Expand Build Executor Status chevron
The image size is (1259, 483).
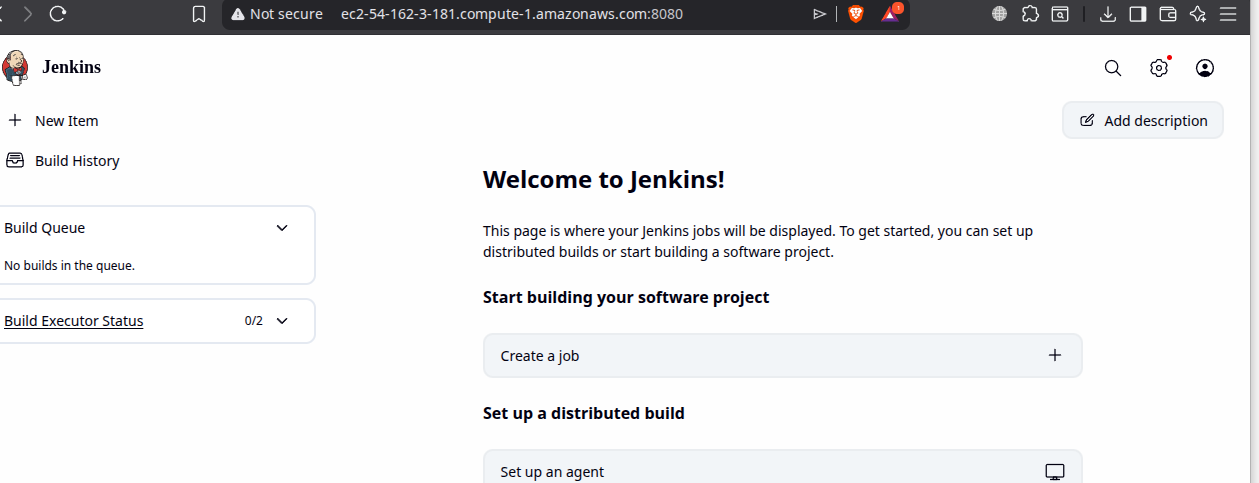(282, 321)
